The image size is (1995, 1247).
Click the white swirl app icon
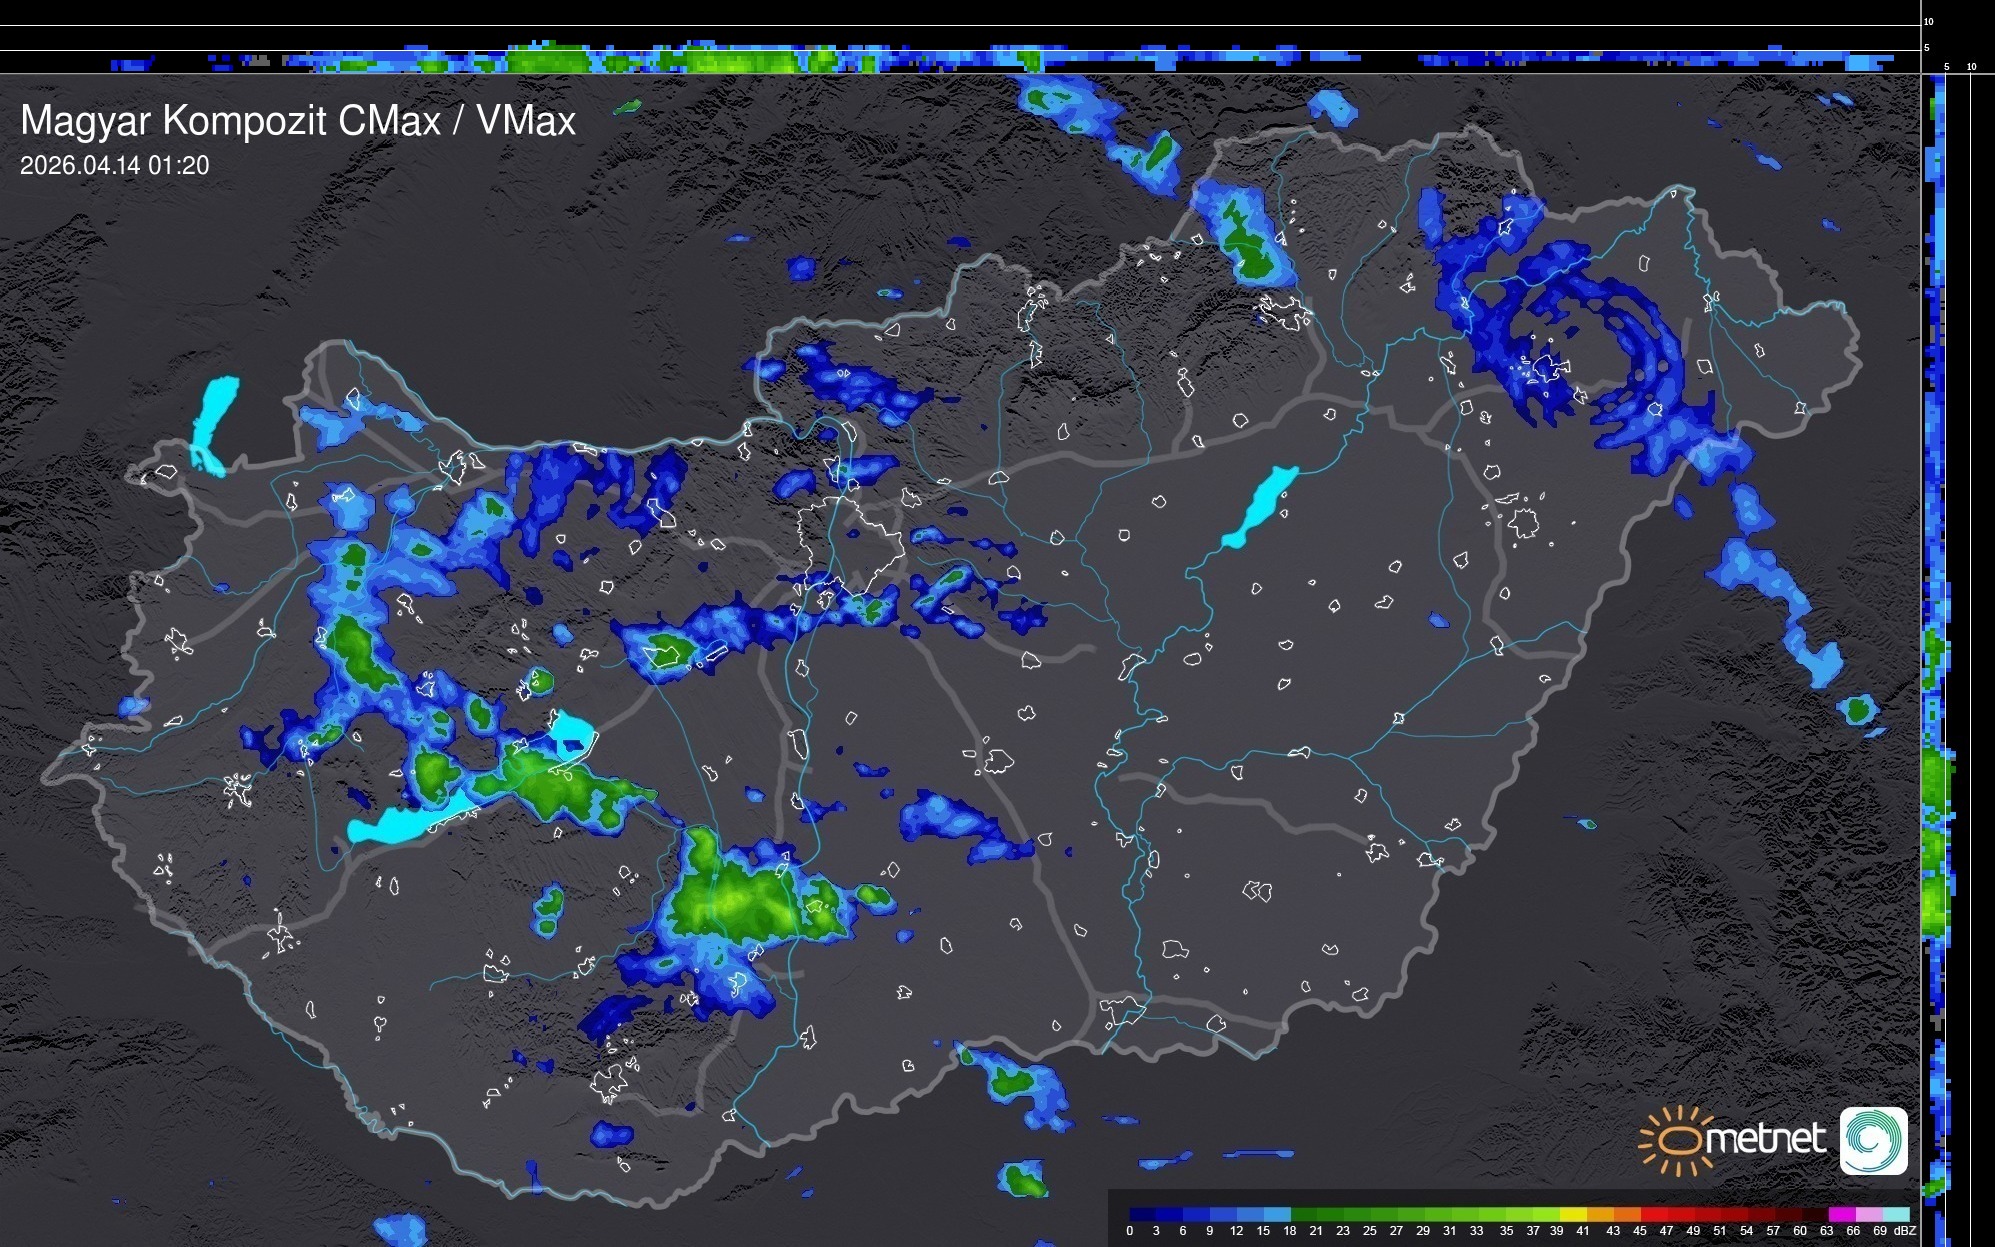1873,1140
